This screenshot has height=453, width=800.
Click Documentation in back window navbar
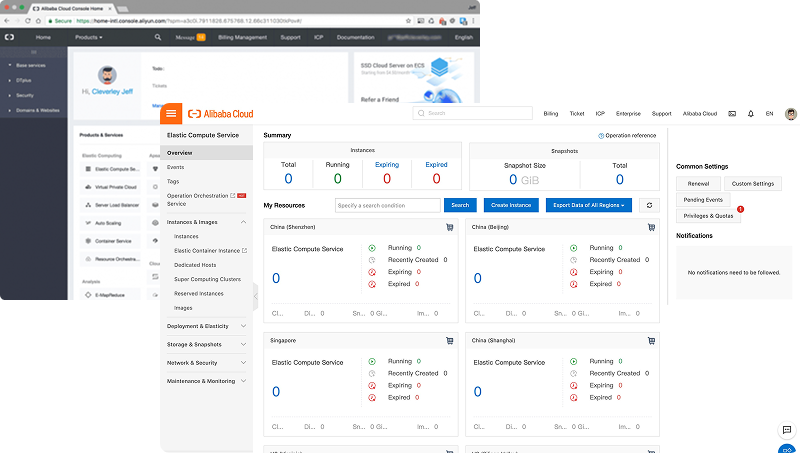click(356, 37)
